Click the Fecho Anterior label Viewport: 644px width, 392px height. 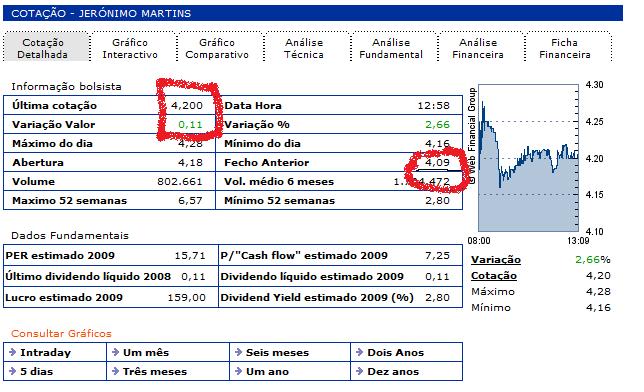pos(267,163)
